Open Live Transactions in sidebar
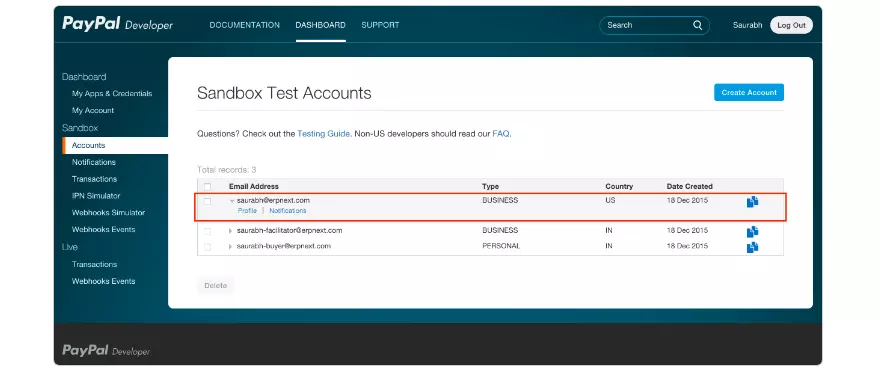The width and height of the screenshot is (881, 384). click(94, 265)
